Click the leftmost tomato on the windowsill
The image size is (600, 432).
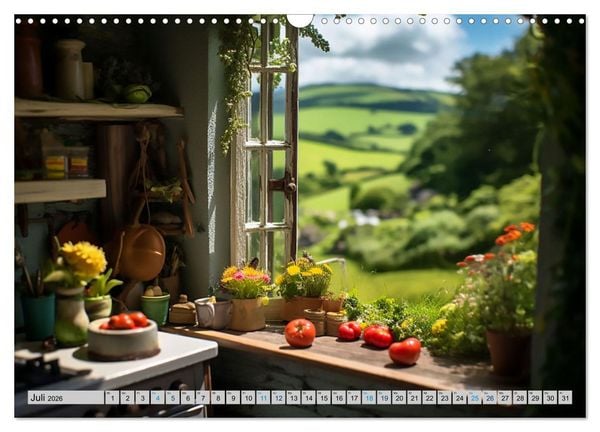coord(300,333)
